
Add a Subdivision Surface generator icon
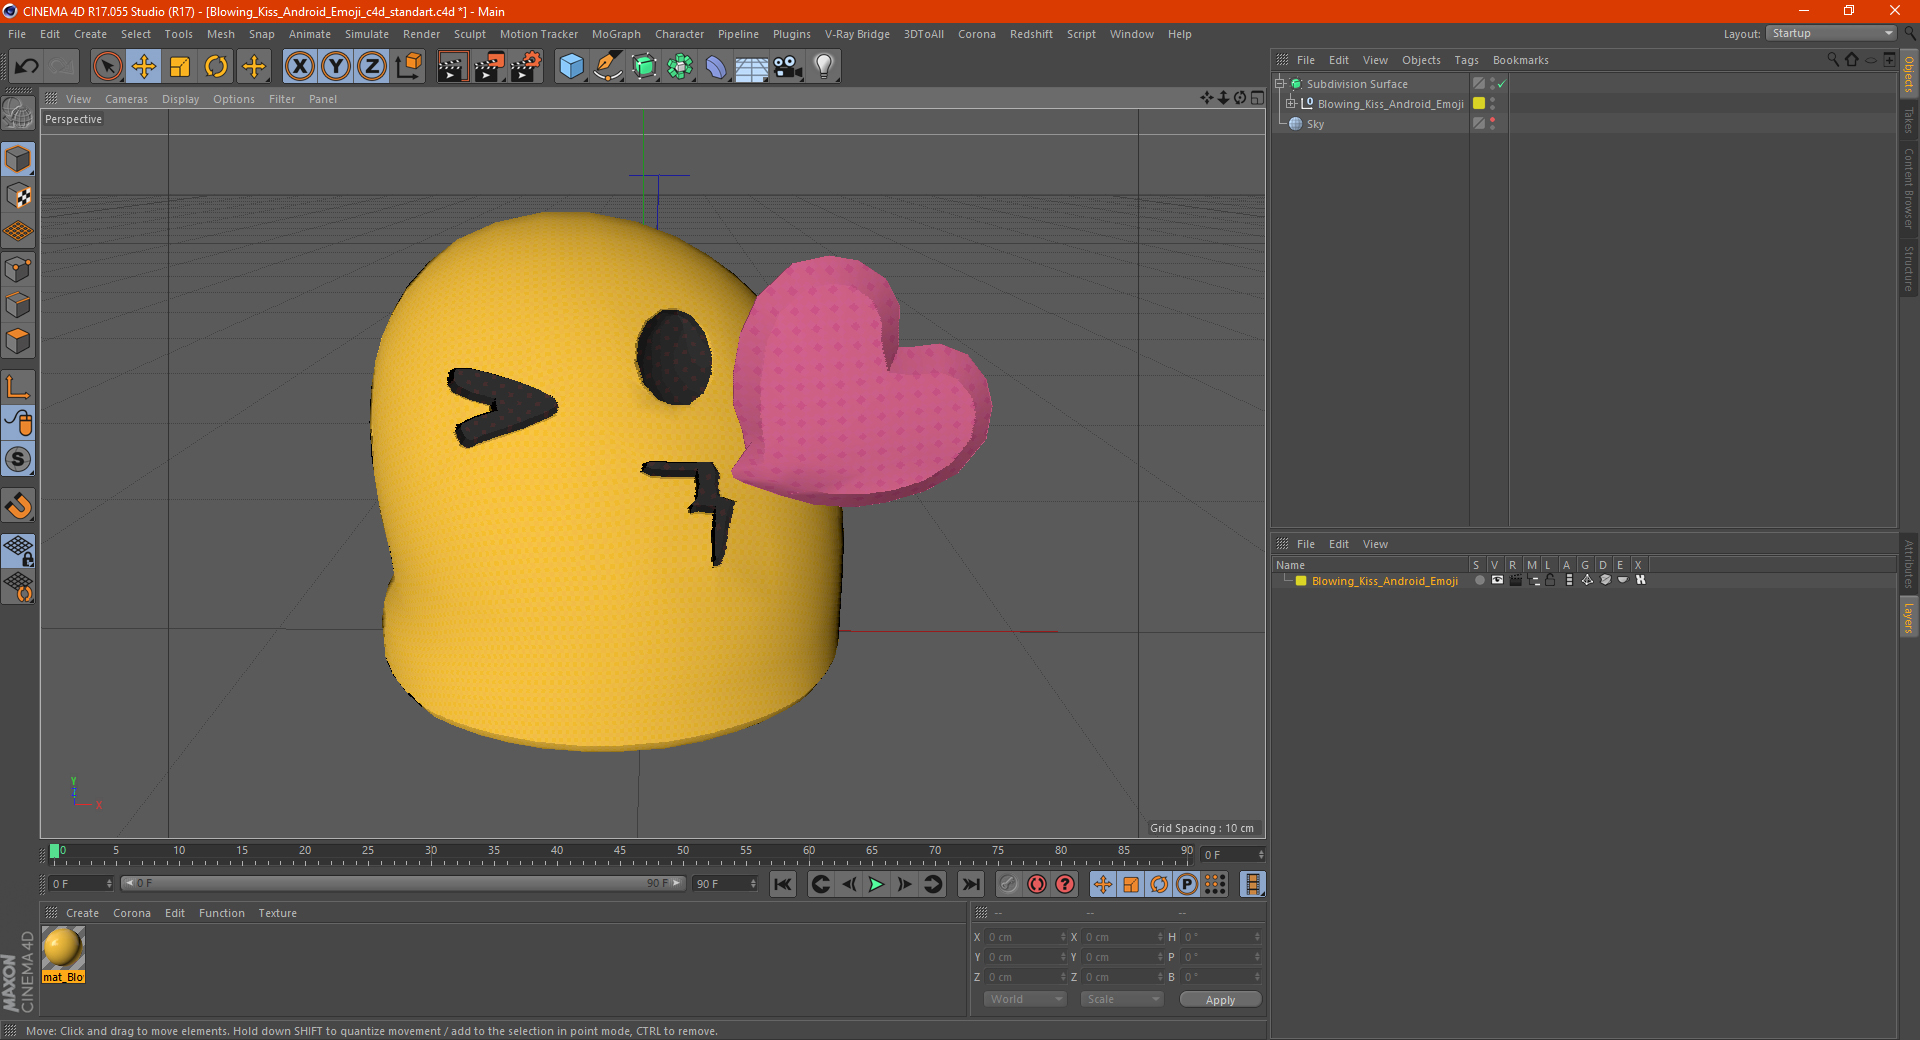pos(644,67)
